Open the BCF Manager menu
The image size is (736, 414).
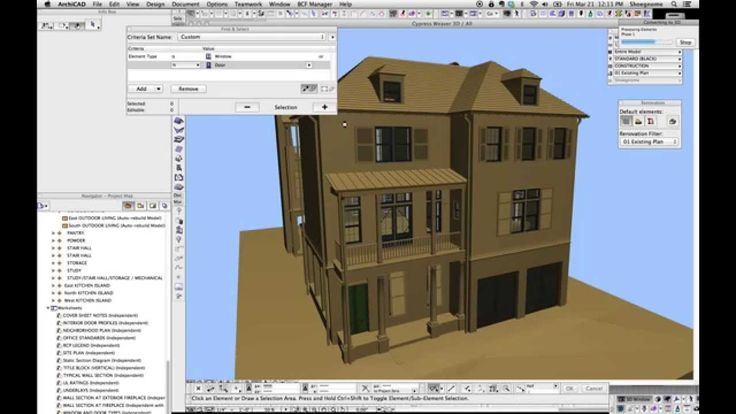[314, 4]
